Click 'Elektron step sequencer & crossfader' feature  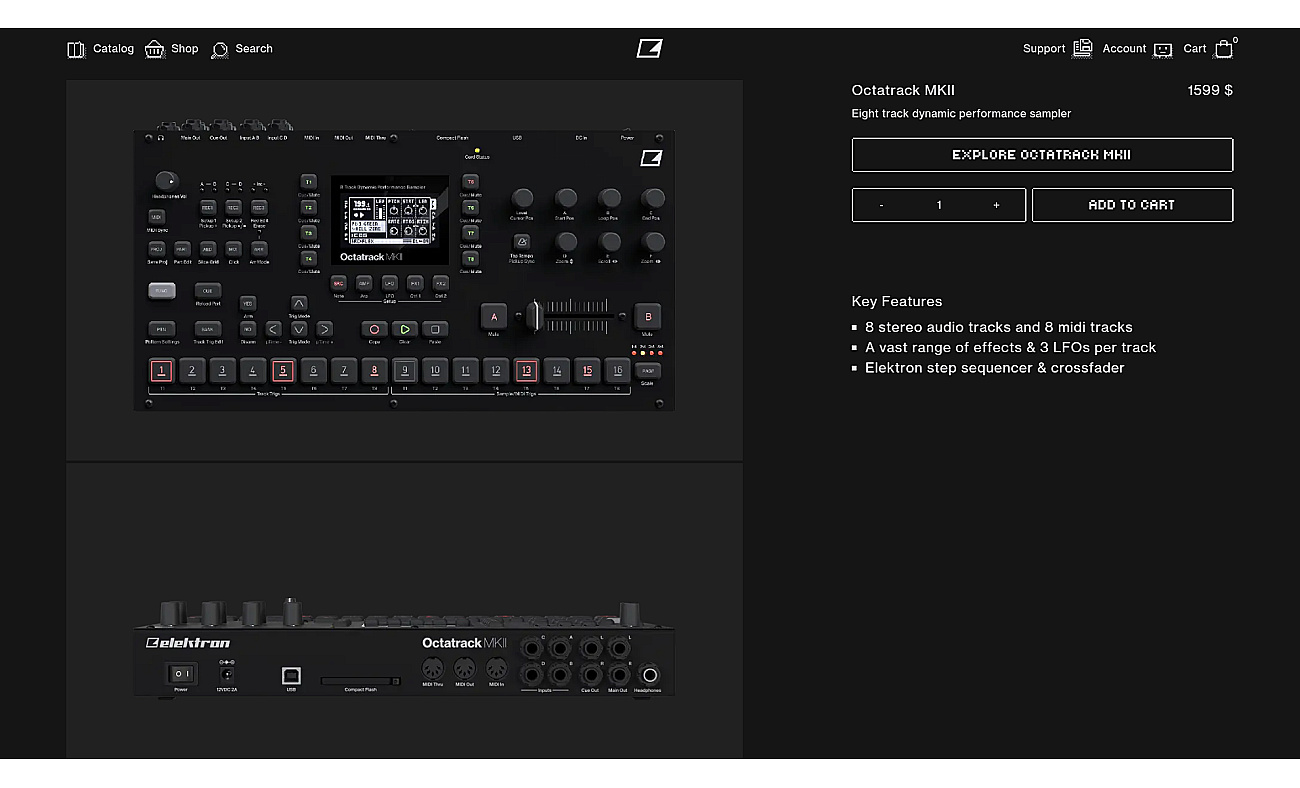pyautogui.click(x=995, y=368)
